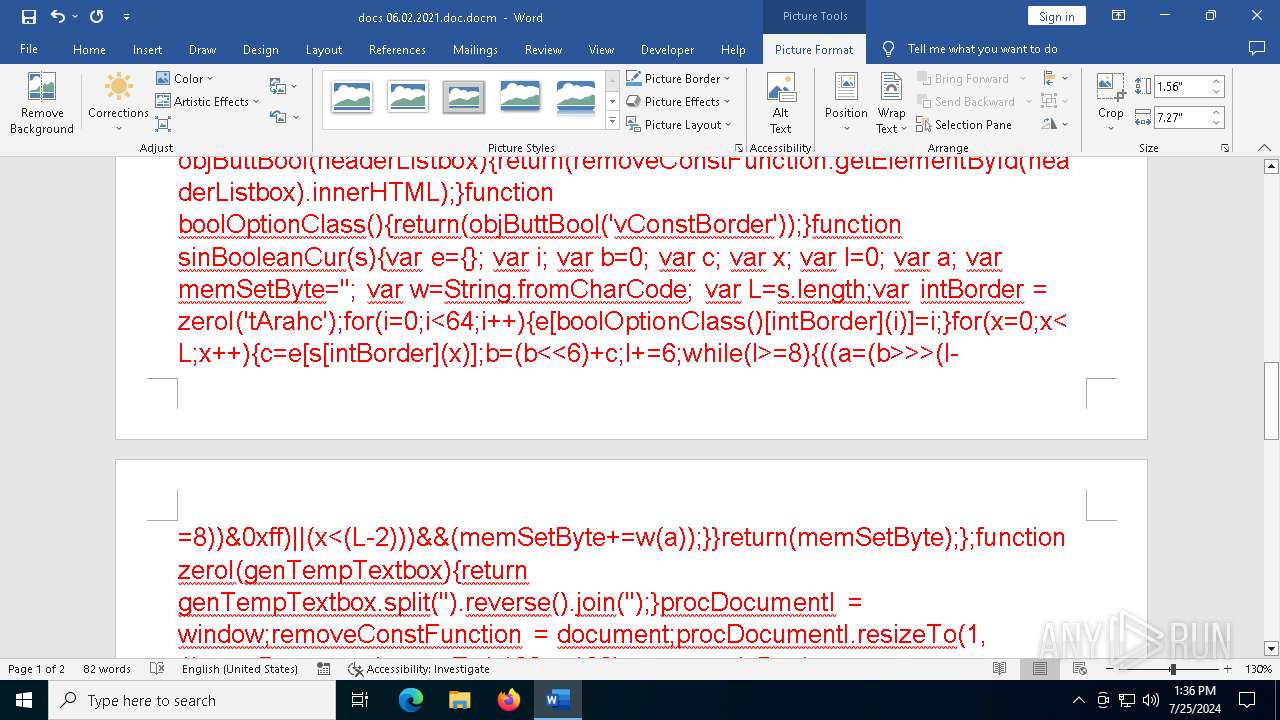Open the Corrections gallery

click(x=118, y=104)
